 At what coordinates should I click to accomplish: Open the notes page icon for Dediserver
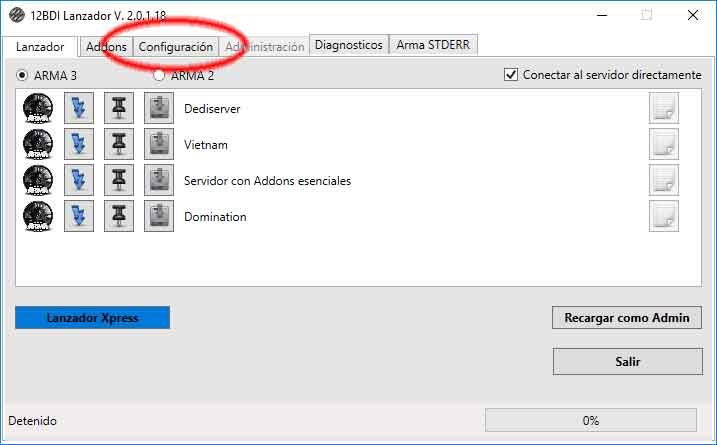click(664, 108)
